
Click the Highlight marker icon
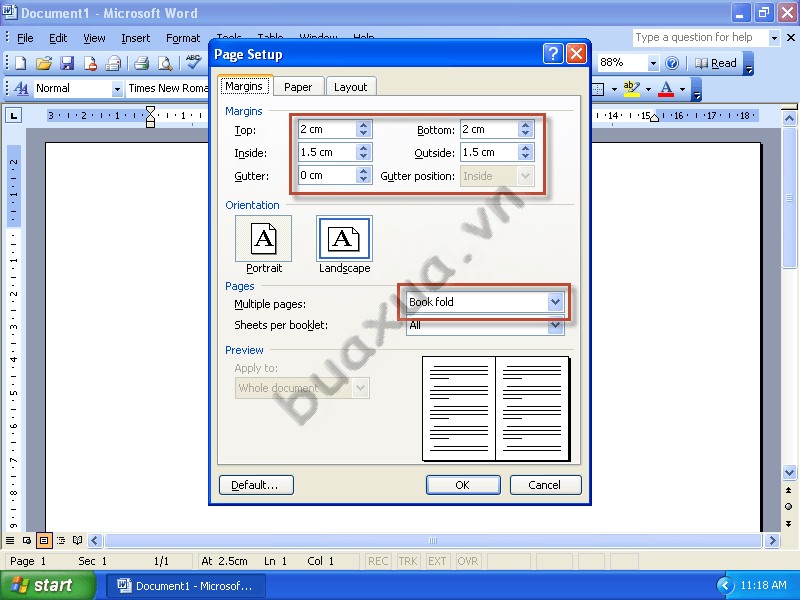(x=631, y=88)
